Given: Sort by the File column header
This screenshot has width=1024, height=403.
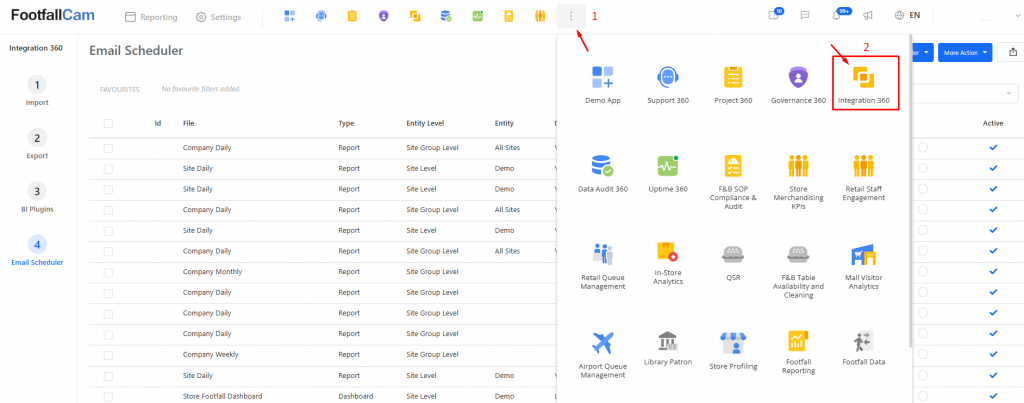Looking at the screenshot, I should tap(189, 123).
